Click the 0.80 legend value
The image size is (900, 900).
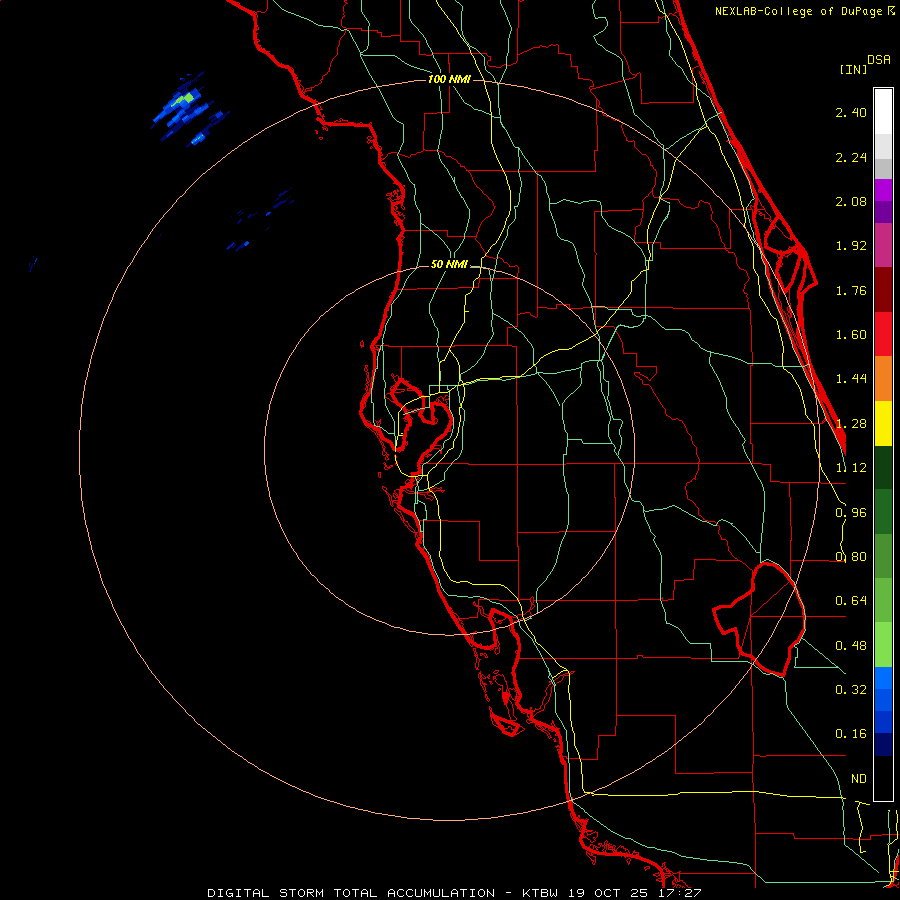click(851, 557)
